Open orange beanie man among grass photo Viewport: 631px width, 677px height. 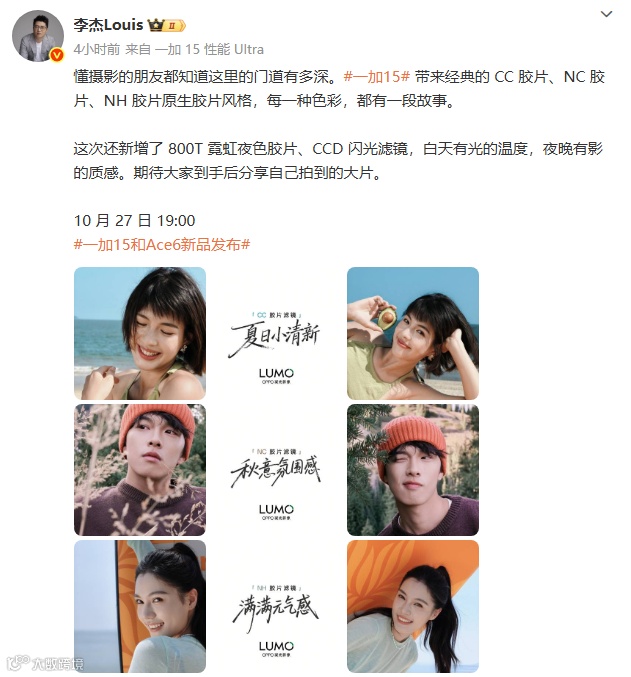(x=140, y=470)
